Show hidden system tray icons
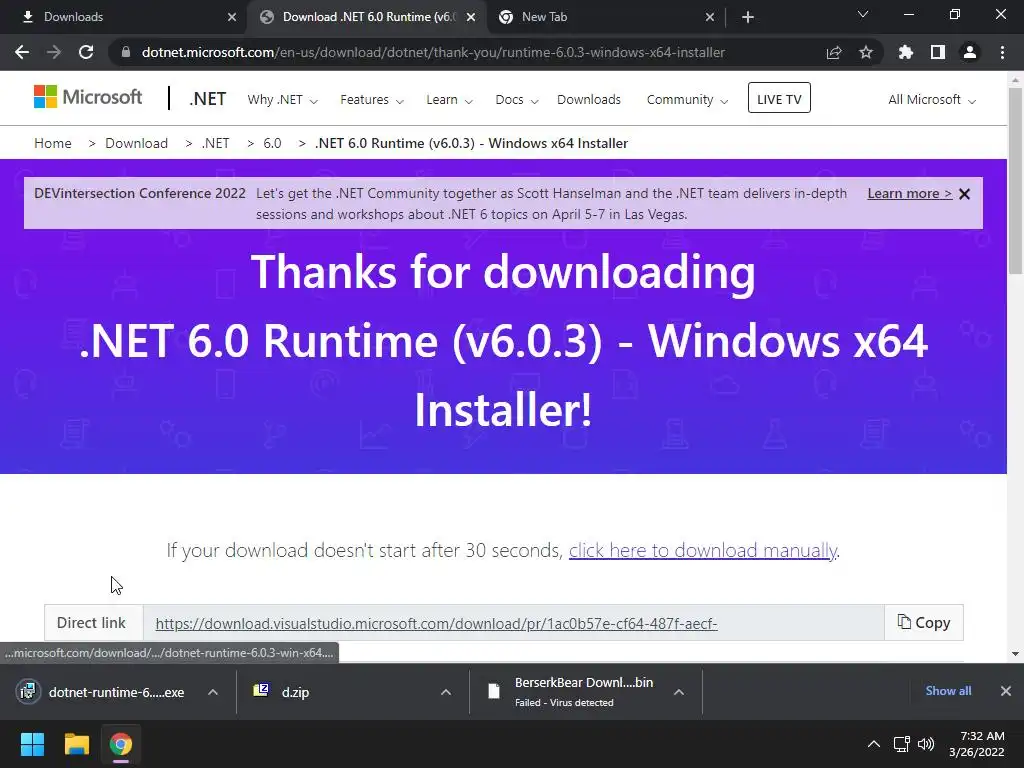Image resolution: width=1024 pixels, height=768 pixels. [873, 744]
